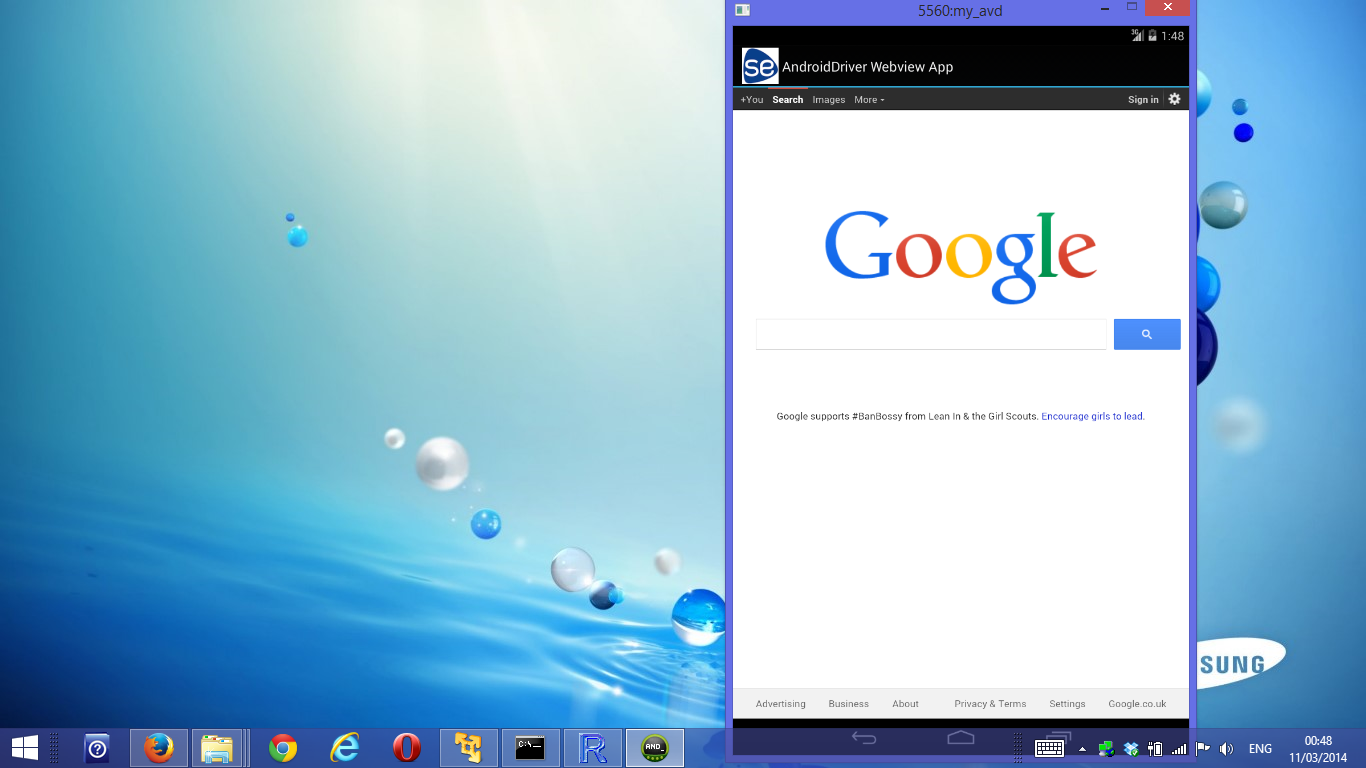Click the Android 3G signal status icon
Screen dimensions: 1366x768
pyautogui.click(x=1137, y=35)
